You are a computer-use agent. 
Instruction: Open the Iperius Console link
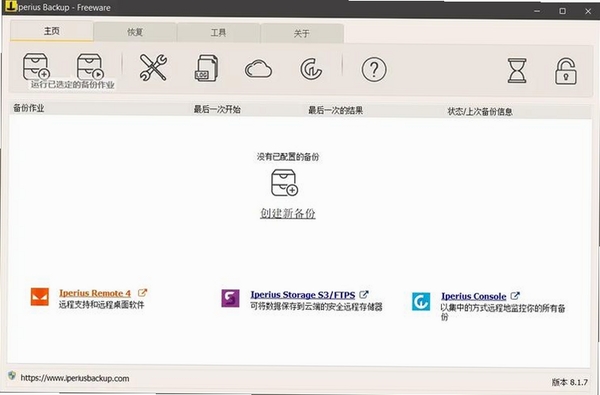coord(474,296)
